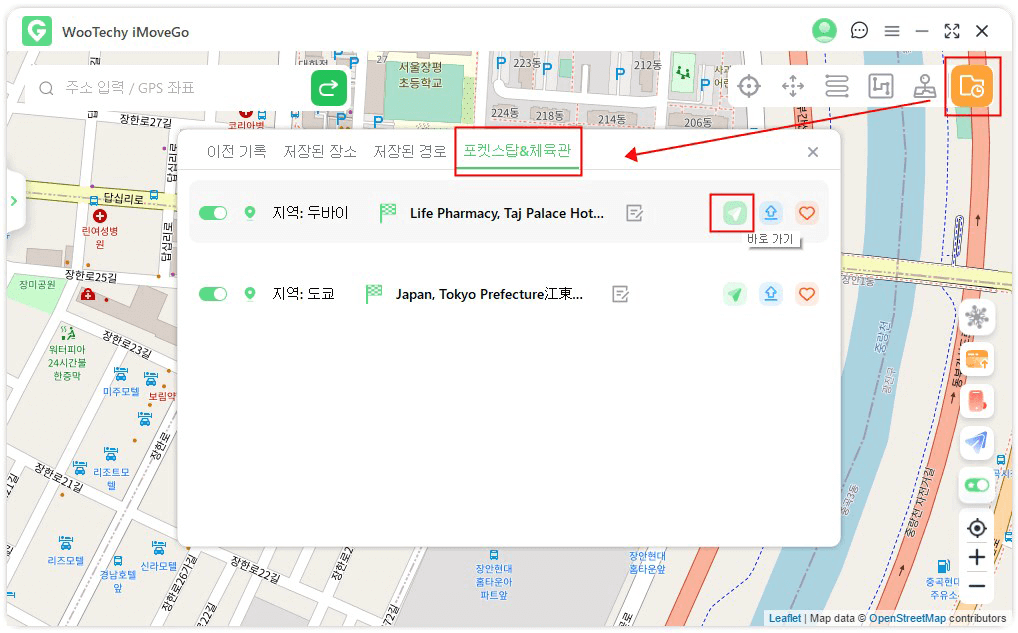Switch to the 이전 기록 tab
The height and width of the screenshot is (633, 1018).
pyautogui.click(x=236, y=152)
